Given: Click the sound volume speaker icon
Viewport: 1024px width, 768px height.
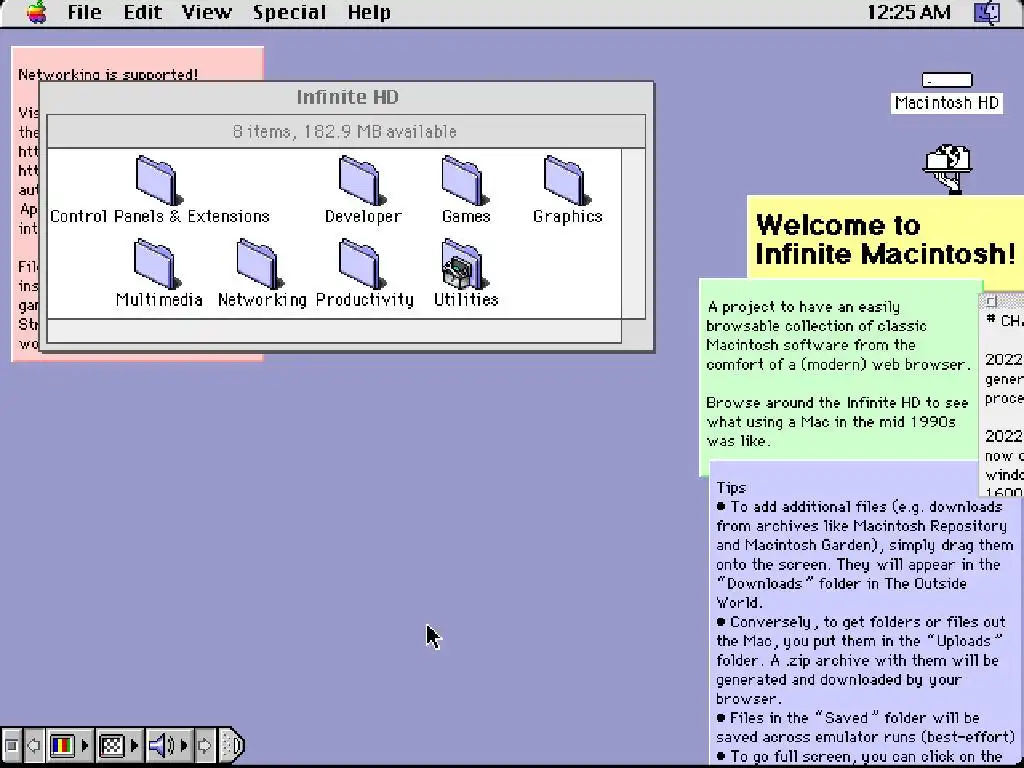Looking at the screenshot, I should click(161, 745).
